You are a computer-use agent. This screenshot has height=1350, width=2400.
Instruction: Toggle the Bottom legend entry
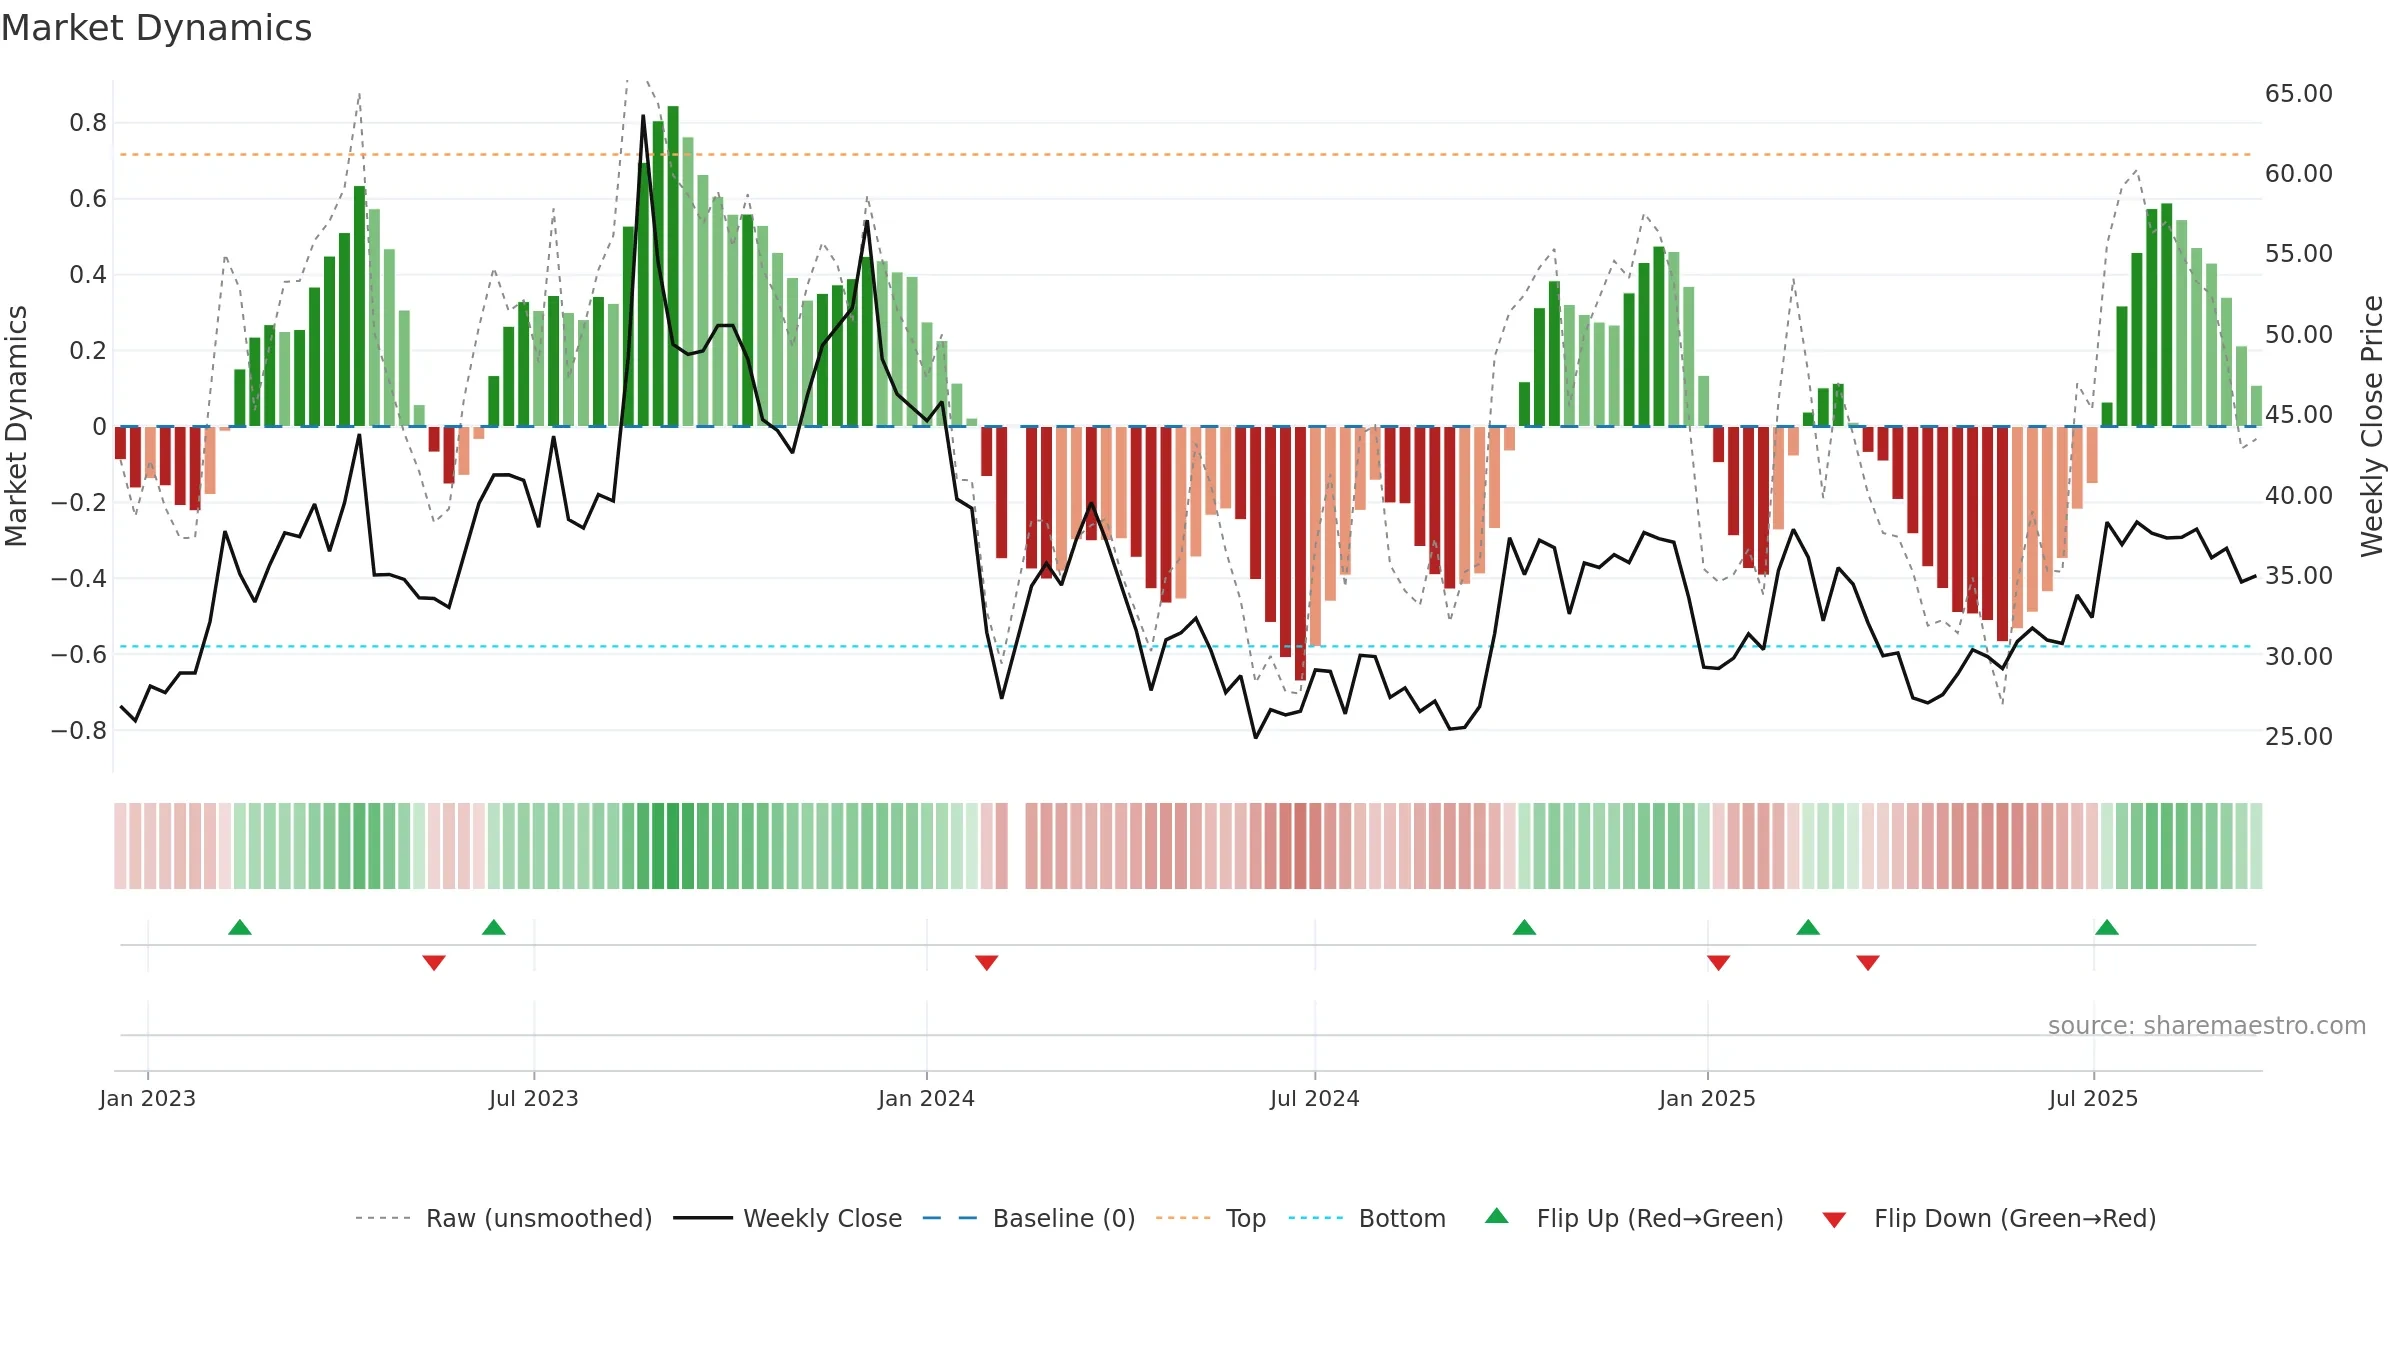[x=1367, y=1218]
